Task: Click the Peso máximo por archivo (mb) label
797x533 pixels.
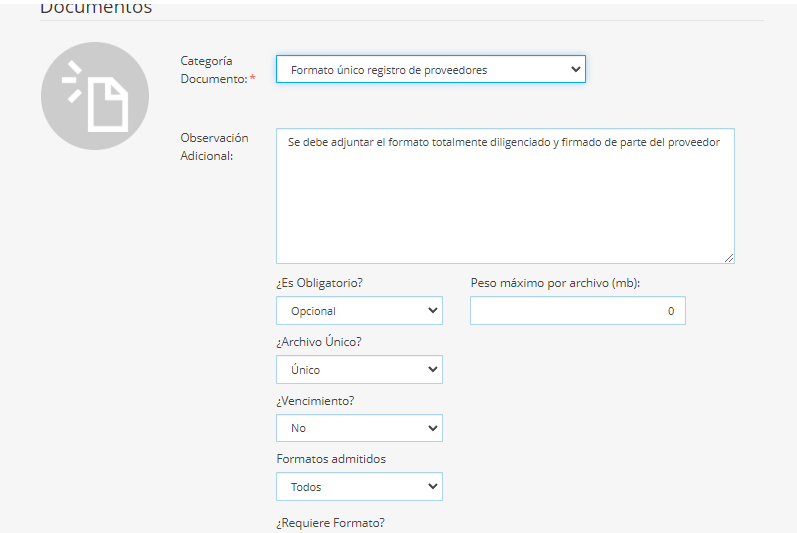Action: (x=555, y=283)
